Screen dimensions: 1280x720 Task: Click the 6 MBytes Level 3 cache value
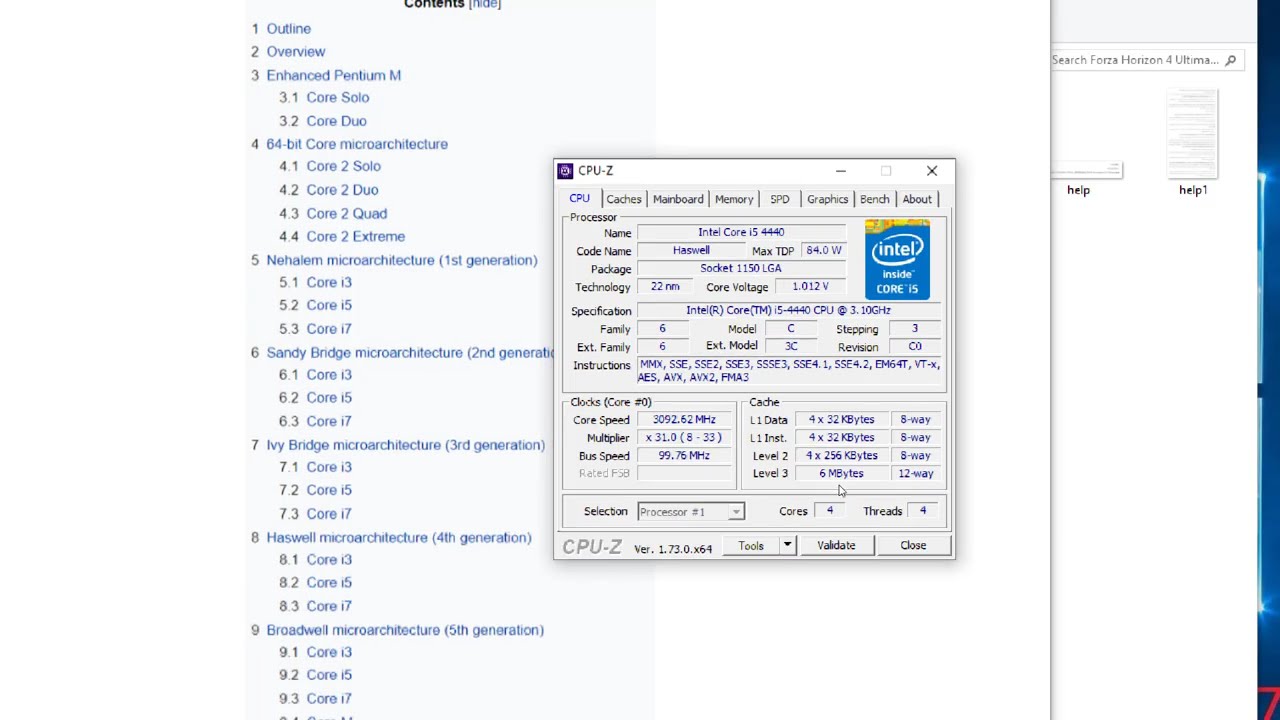coord(841,474)
